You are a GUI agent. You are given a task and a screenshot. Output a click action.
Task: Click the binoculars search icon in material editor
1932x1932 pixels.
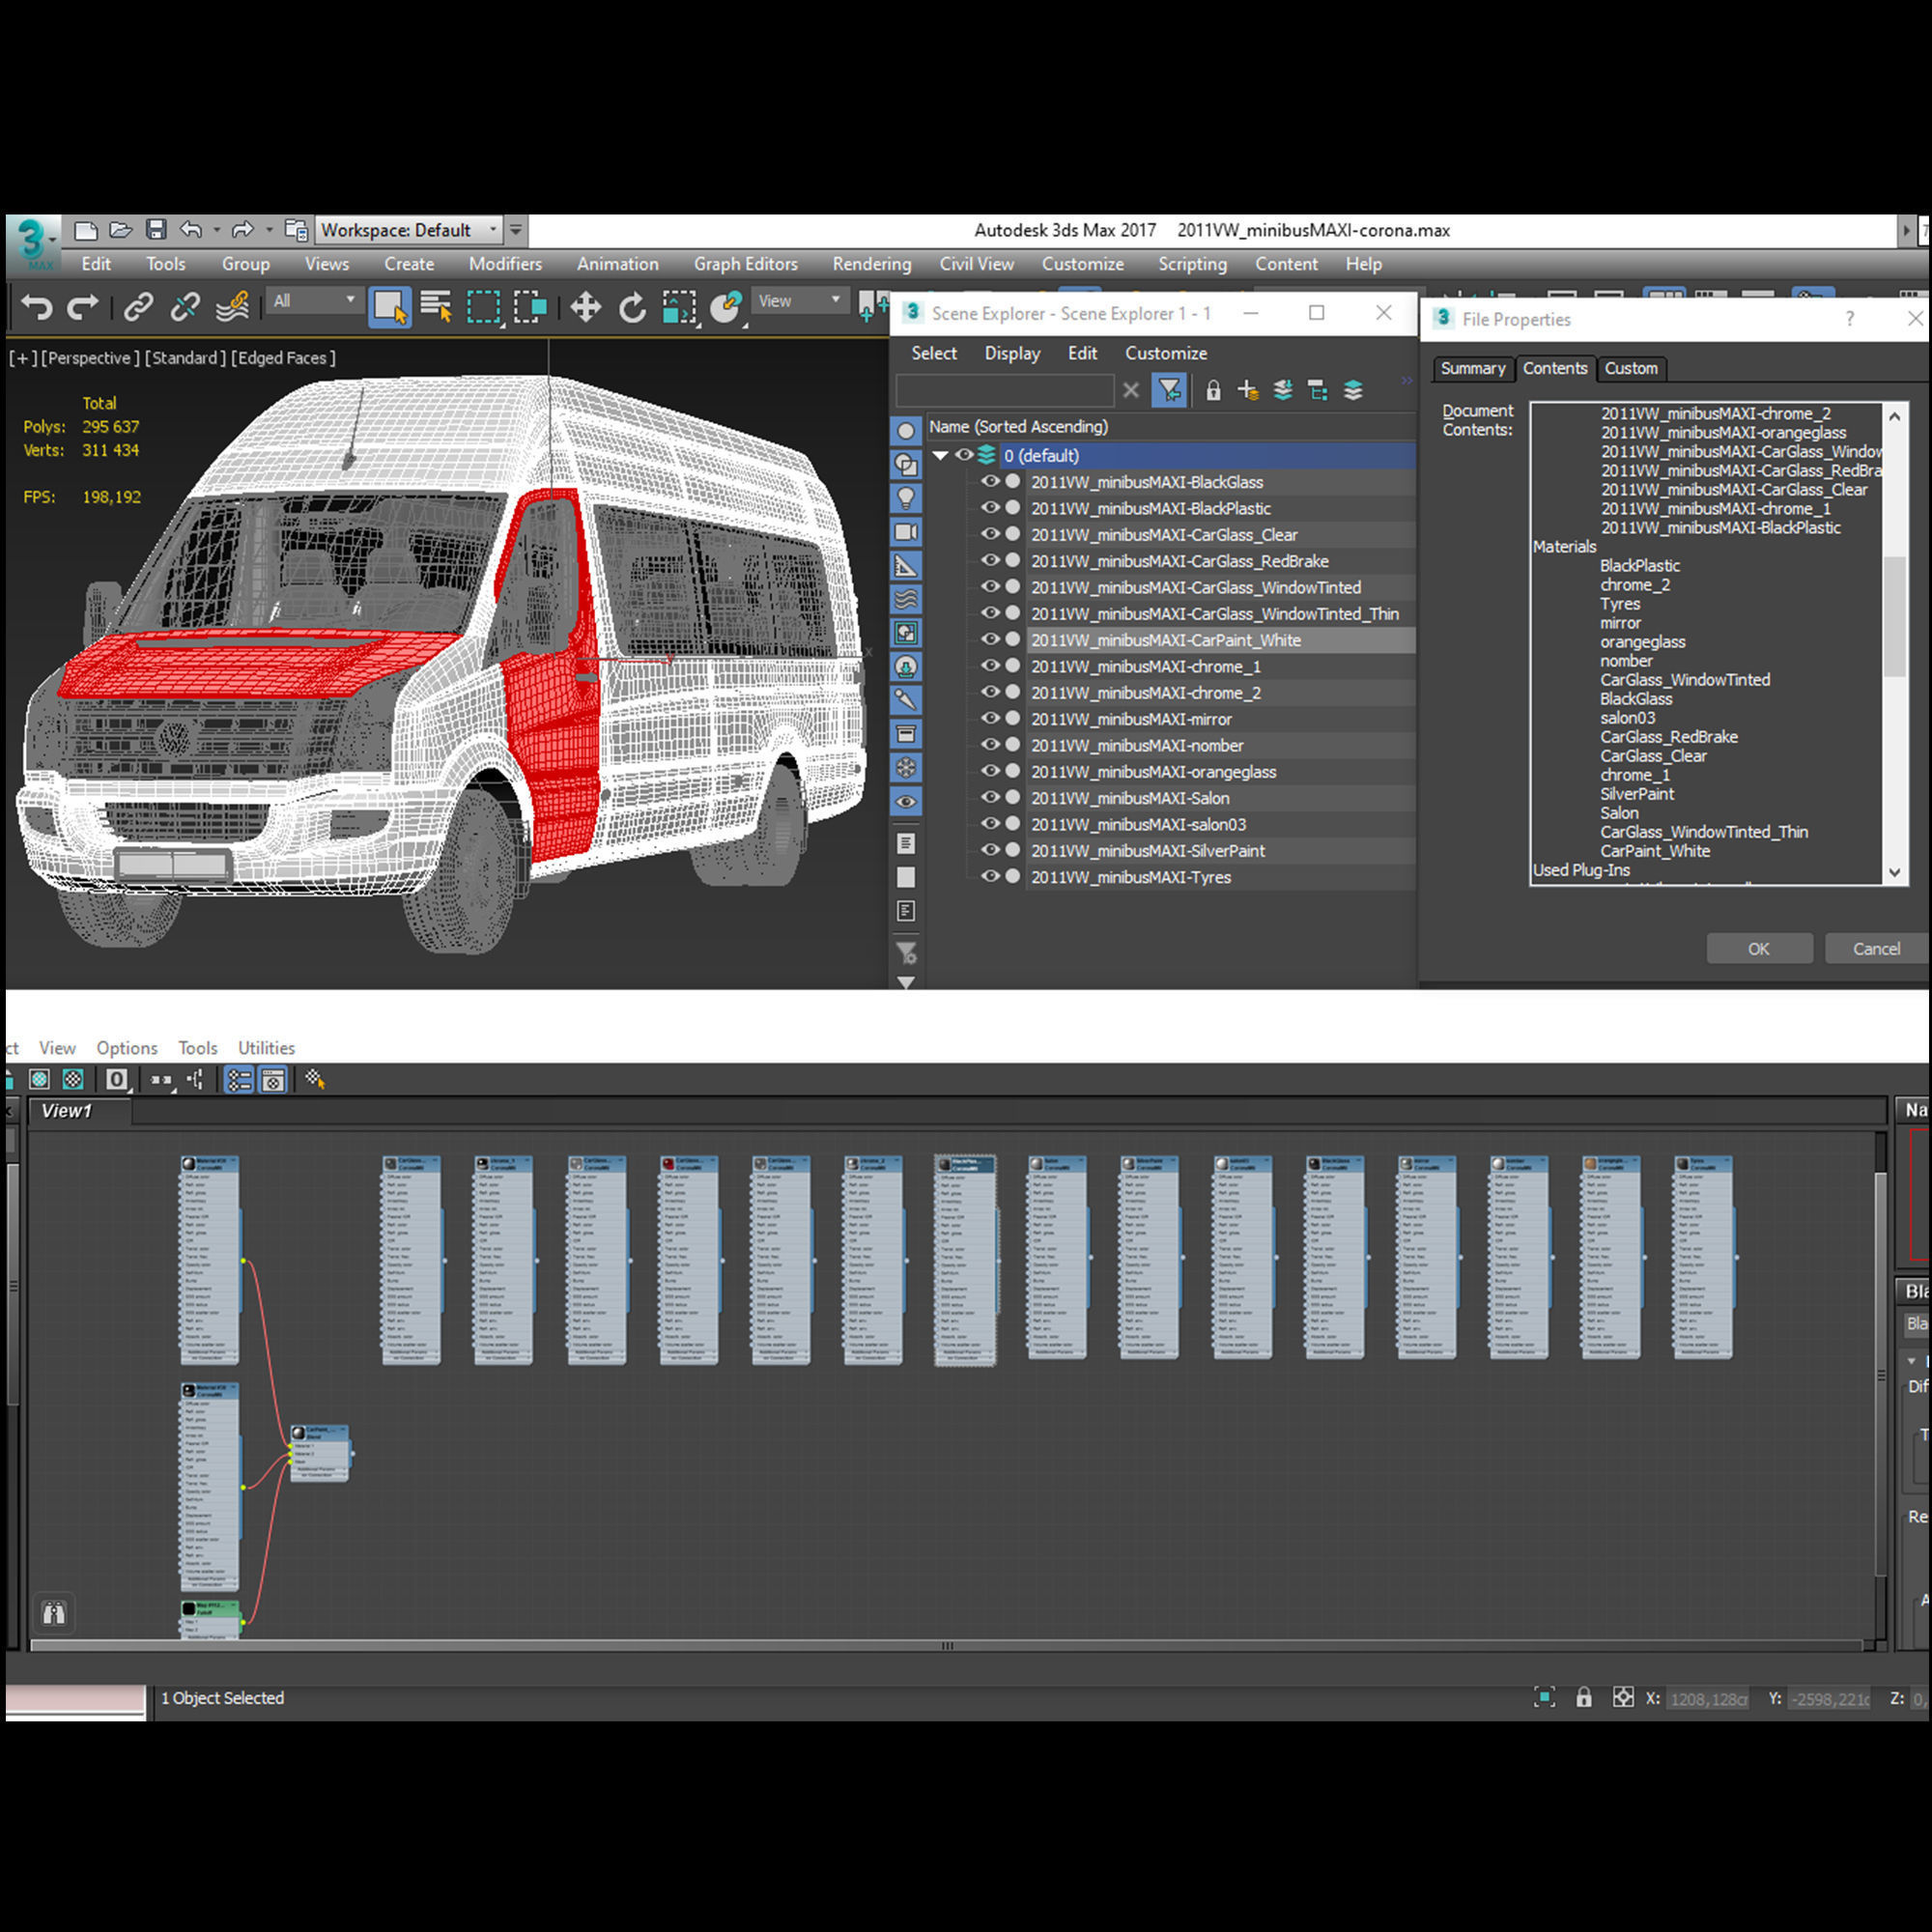[54, 1613]
